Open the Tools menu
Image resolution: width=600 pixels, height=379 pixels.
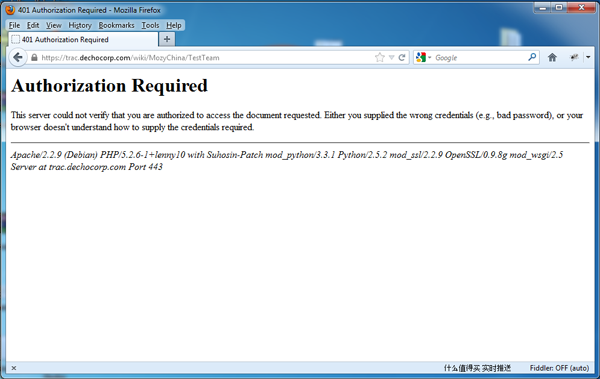(150, 25)
